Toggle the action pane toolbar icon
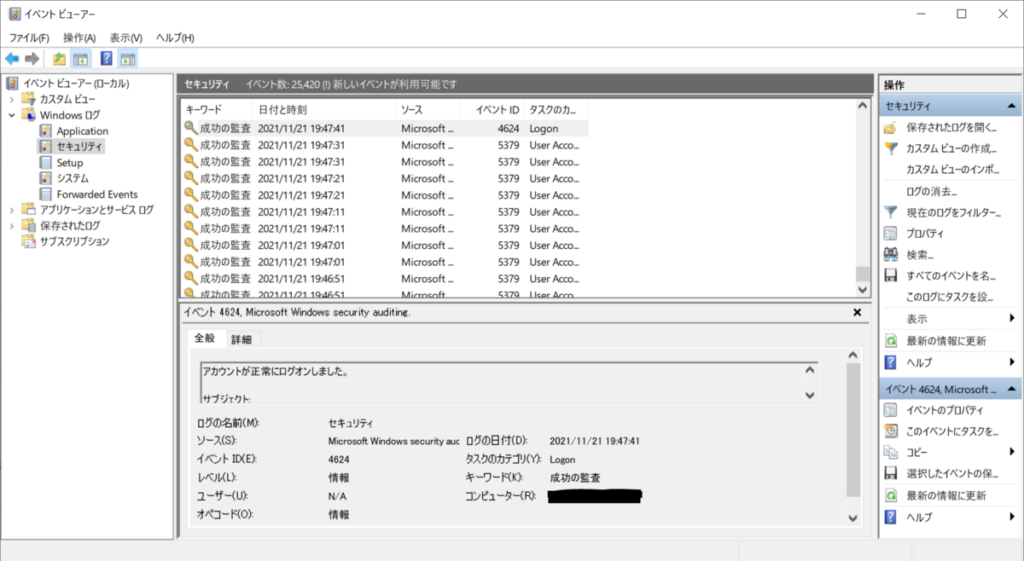The image size is (1024, 561). [128, 59]
